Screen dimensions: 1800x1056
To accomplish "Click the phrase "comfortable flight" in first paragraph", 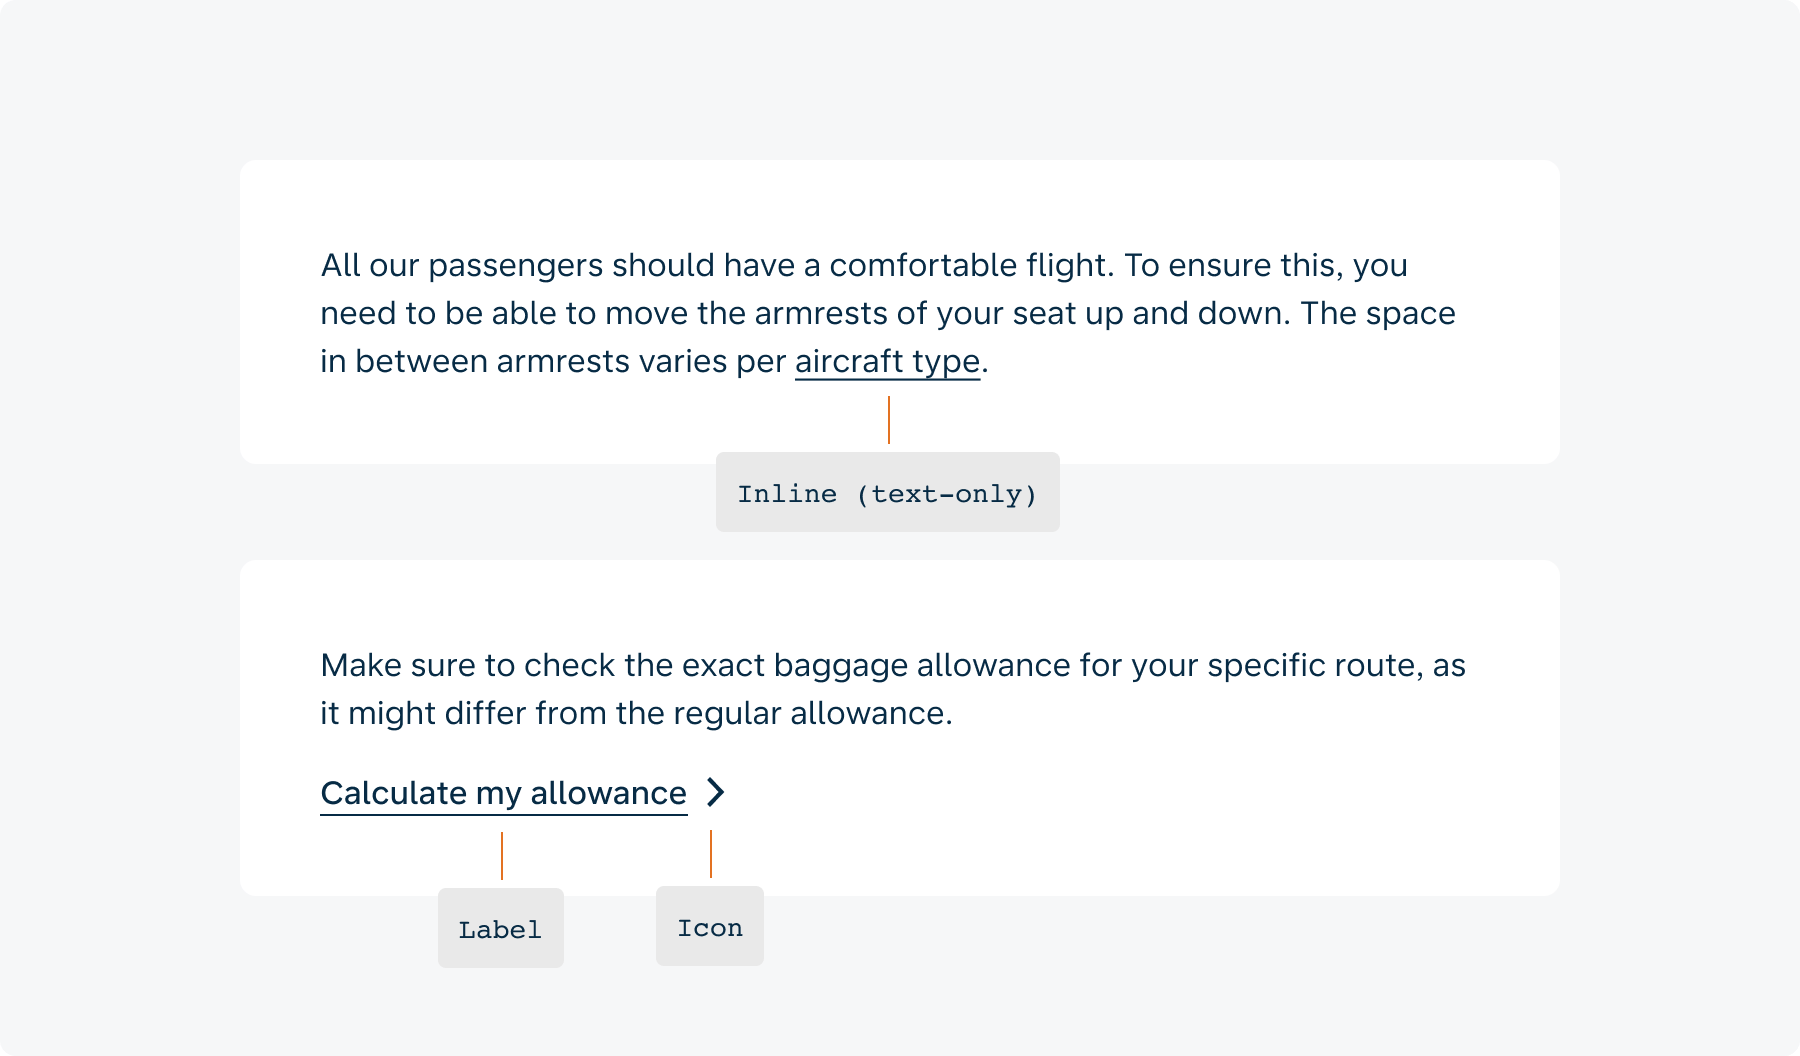I will pyautogui.click(x=970, y=265).
